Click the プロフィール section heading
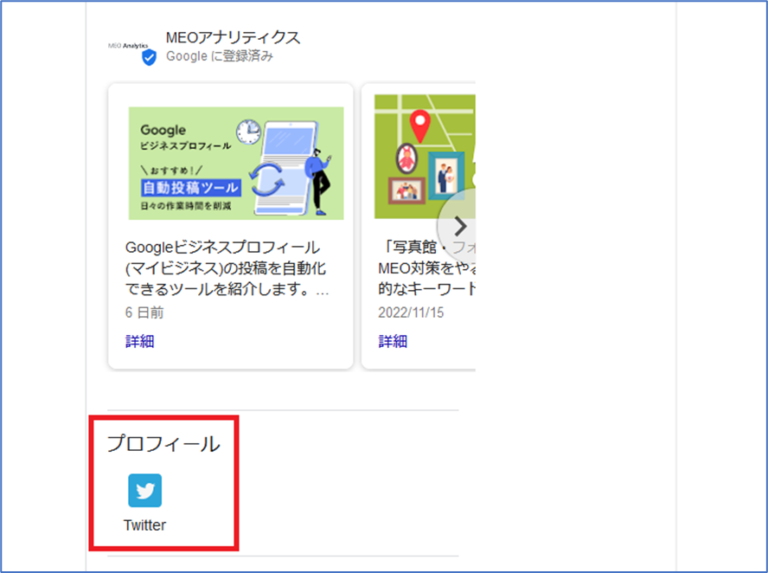This screenshot has height=573, width=768. point(163,444)
